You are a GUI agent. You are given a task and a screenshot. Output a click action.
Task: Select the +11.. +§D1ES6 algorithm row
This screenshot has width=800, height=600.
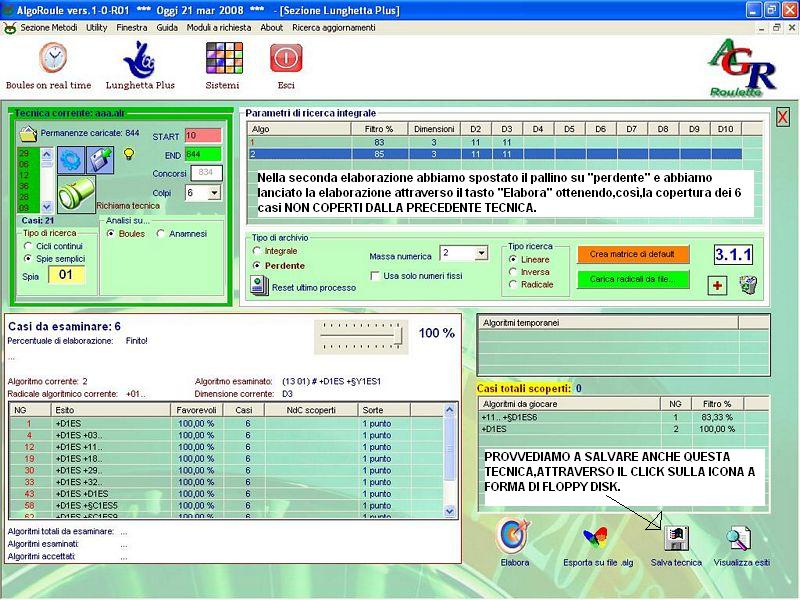tap(623, 417)
